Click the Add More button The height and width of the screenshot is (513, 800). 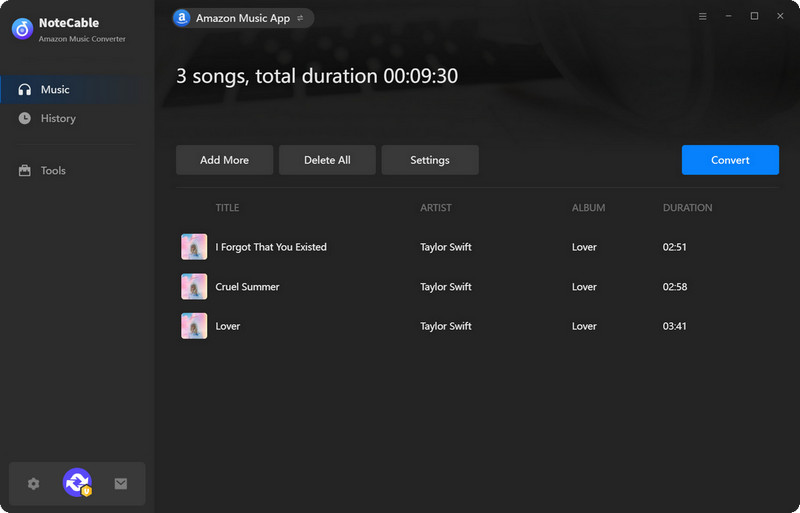pyautogui.click(x=224, y=160)
